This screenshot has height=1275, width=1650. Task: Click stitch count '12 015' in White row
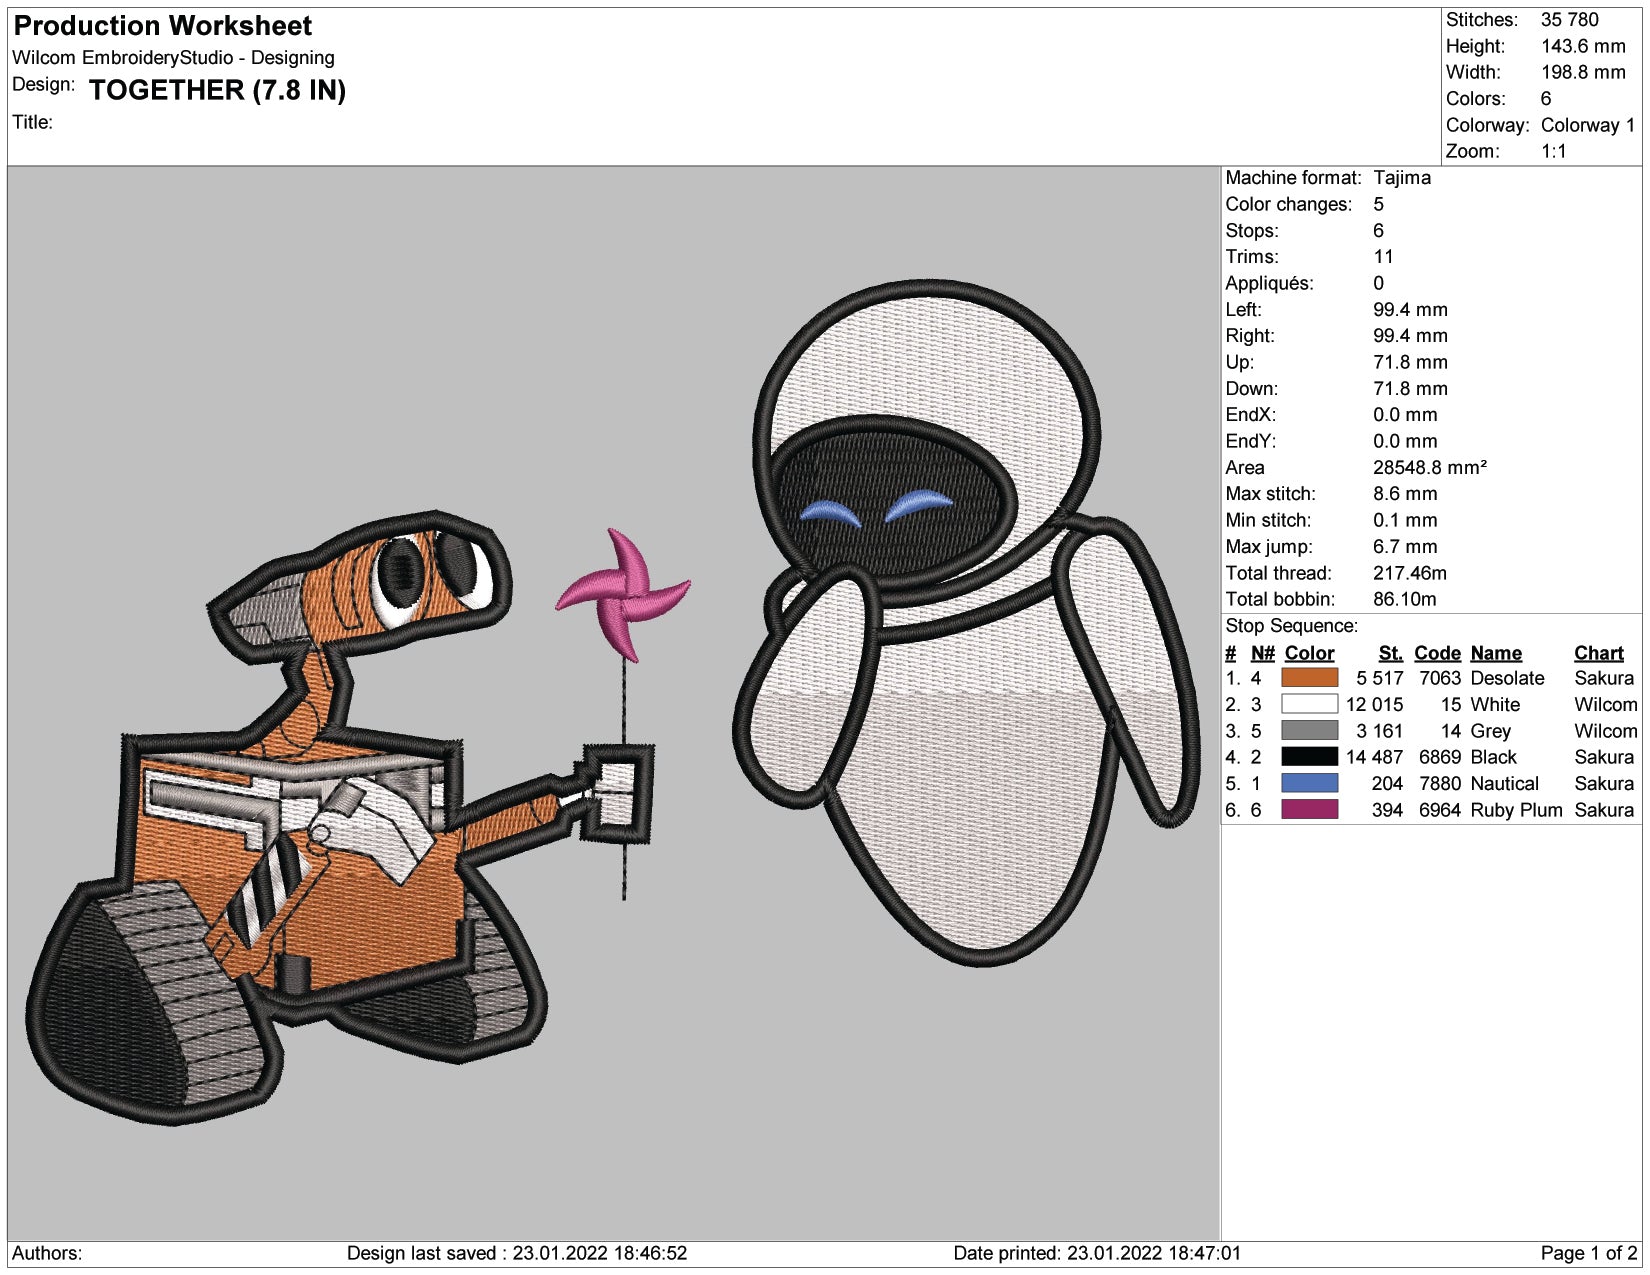tap(1374, 704)
